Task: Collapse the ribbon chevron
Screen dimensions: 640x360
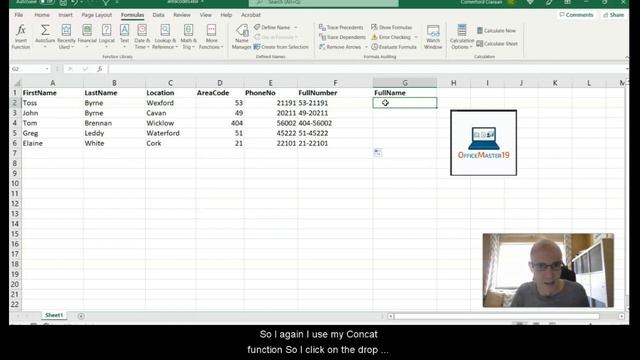Action: click(627, 57)
